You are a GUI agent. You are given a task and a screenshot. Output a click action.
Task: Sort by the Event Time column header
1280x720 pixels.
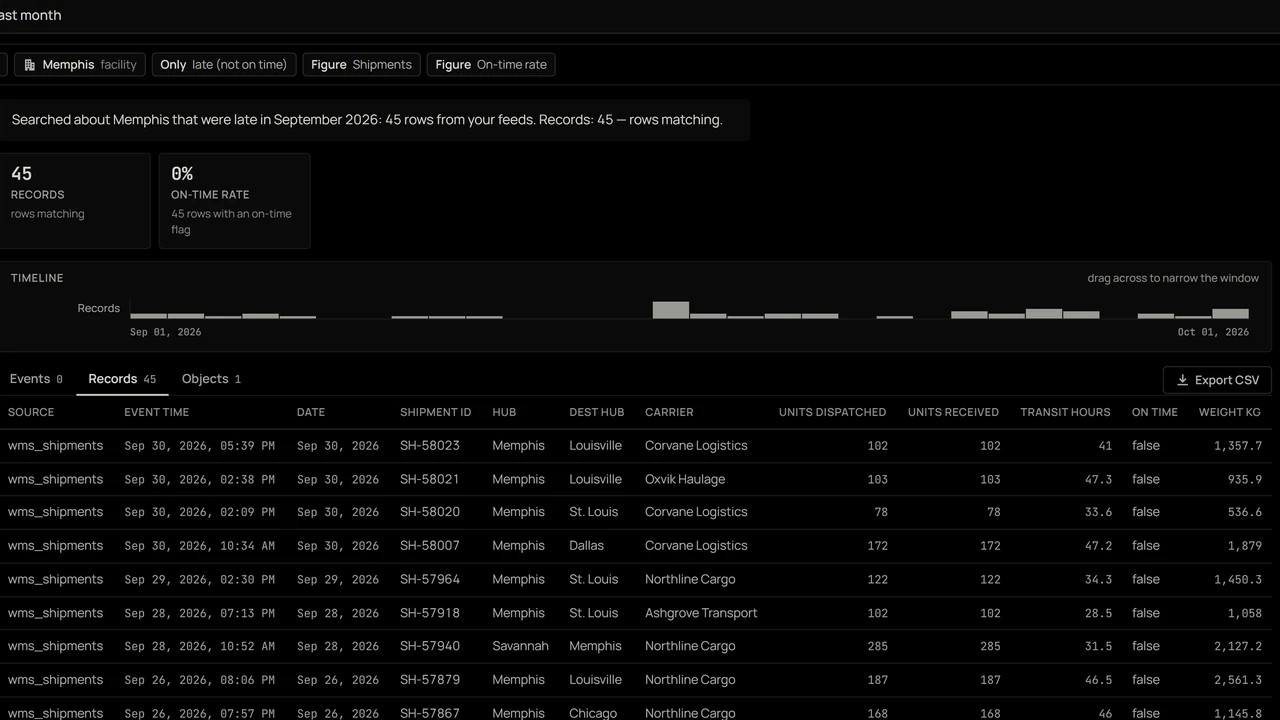156,412
